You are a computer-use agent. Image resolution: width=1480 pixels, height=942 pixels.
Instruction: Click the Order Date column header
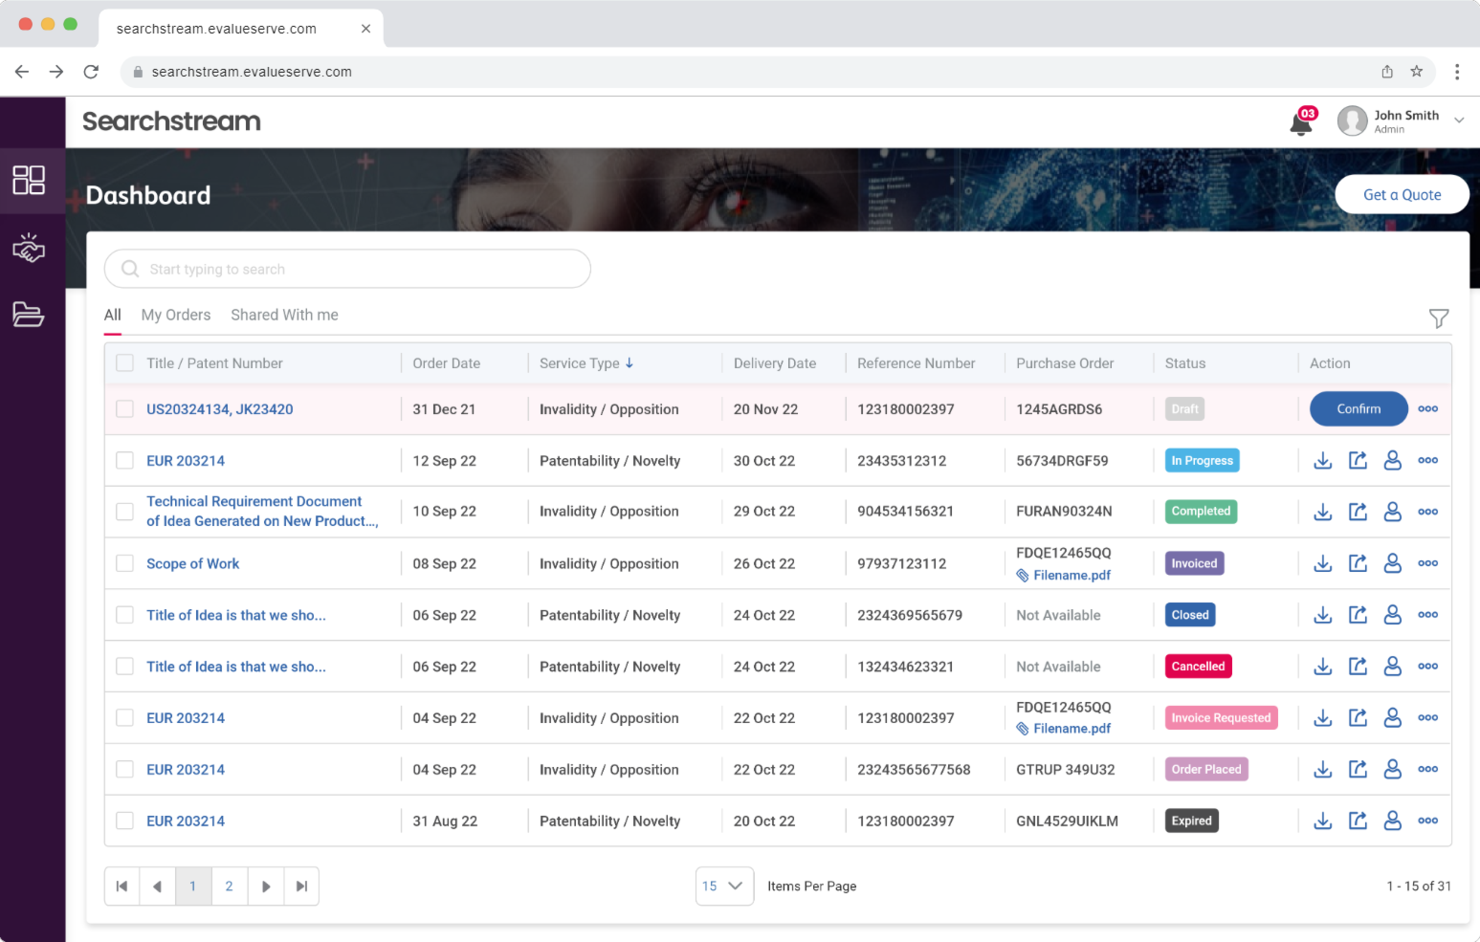(446, 363)
